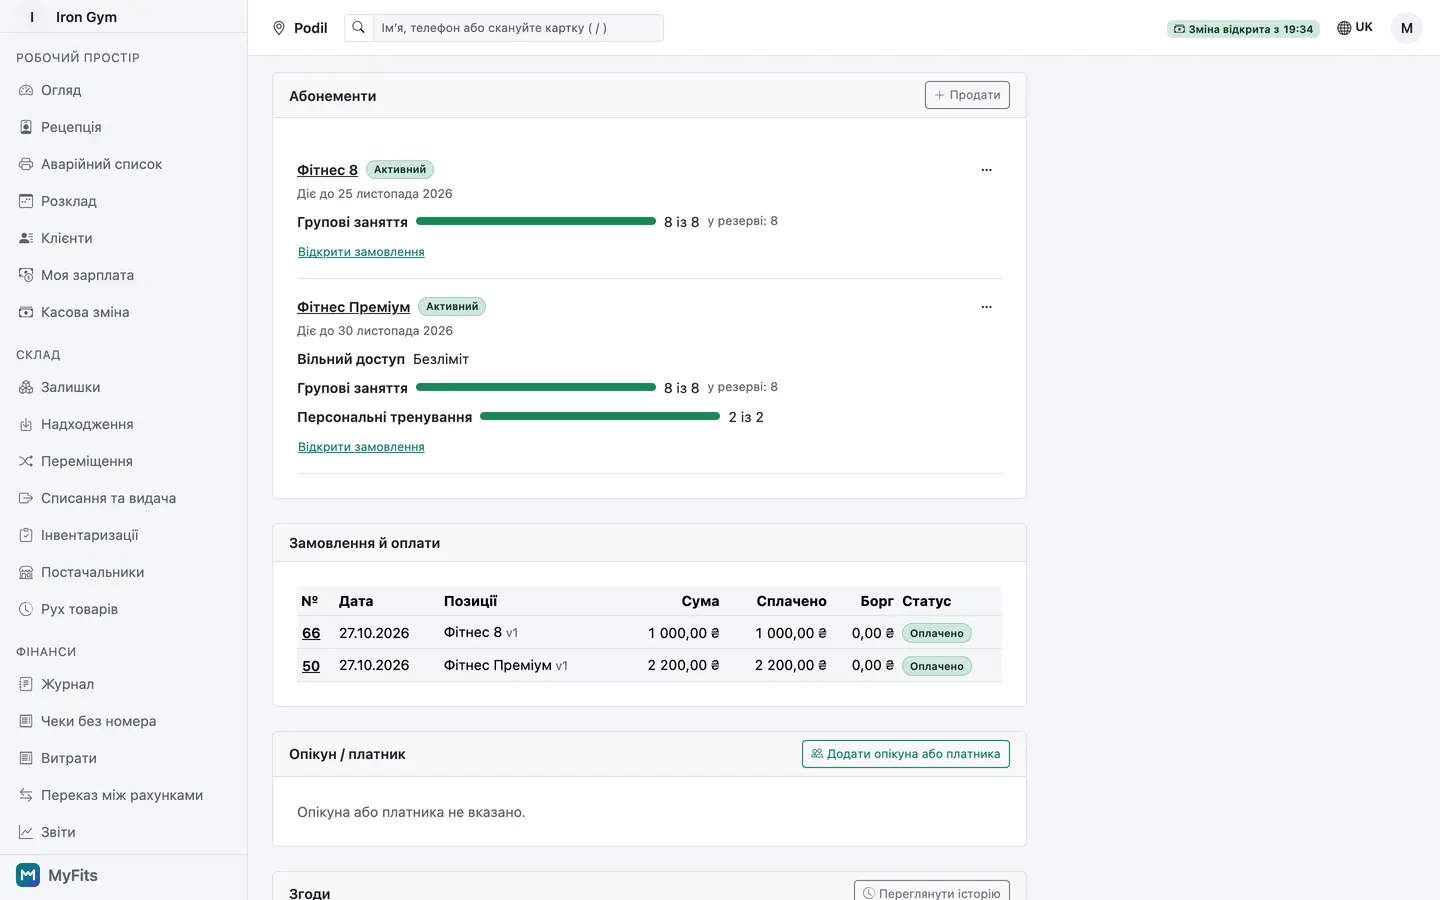This screenshot has height=900, width=1440.
Task: Focus the client name or phone search field
Action: click(517, 28)
